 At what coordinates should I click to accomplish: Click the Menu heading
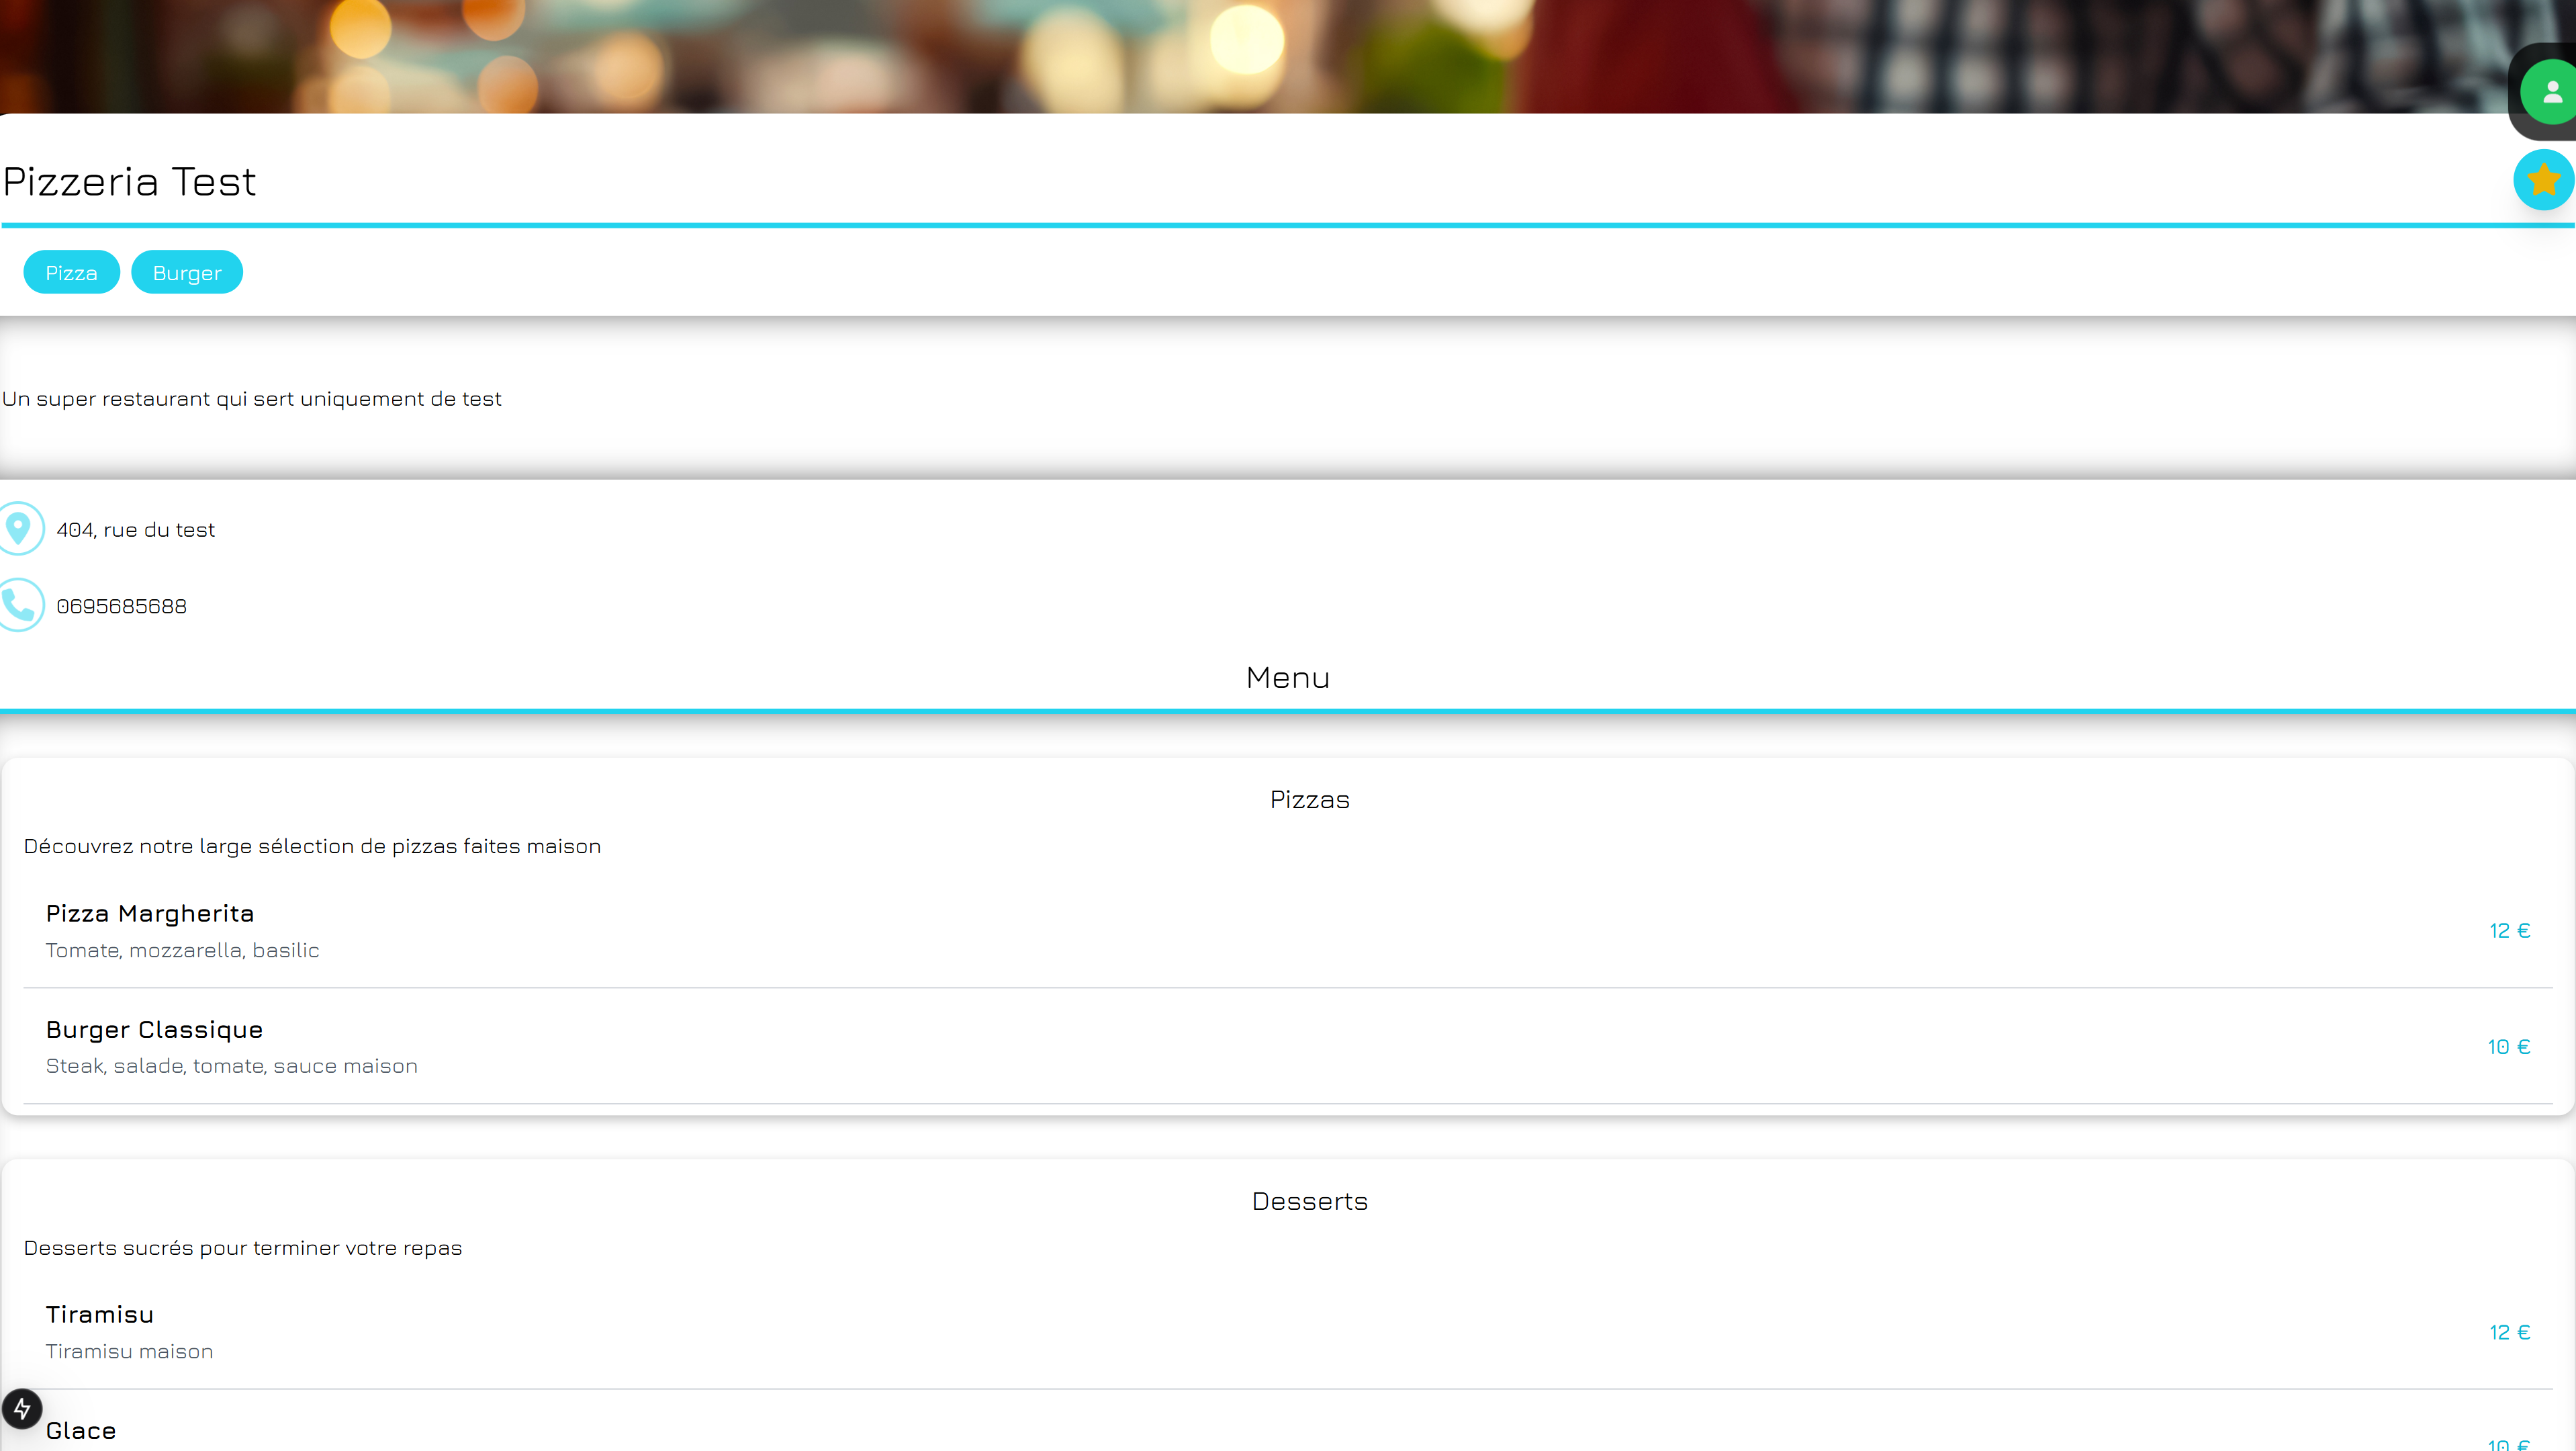[1288, 678]
